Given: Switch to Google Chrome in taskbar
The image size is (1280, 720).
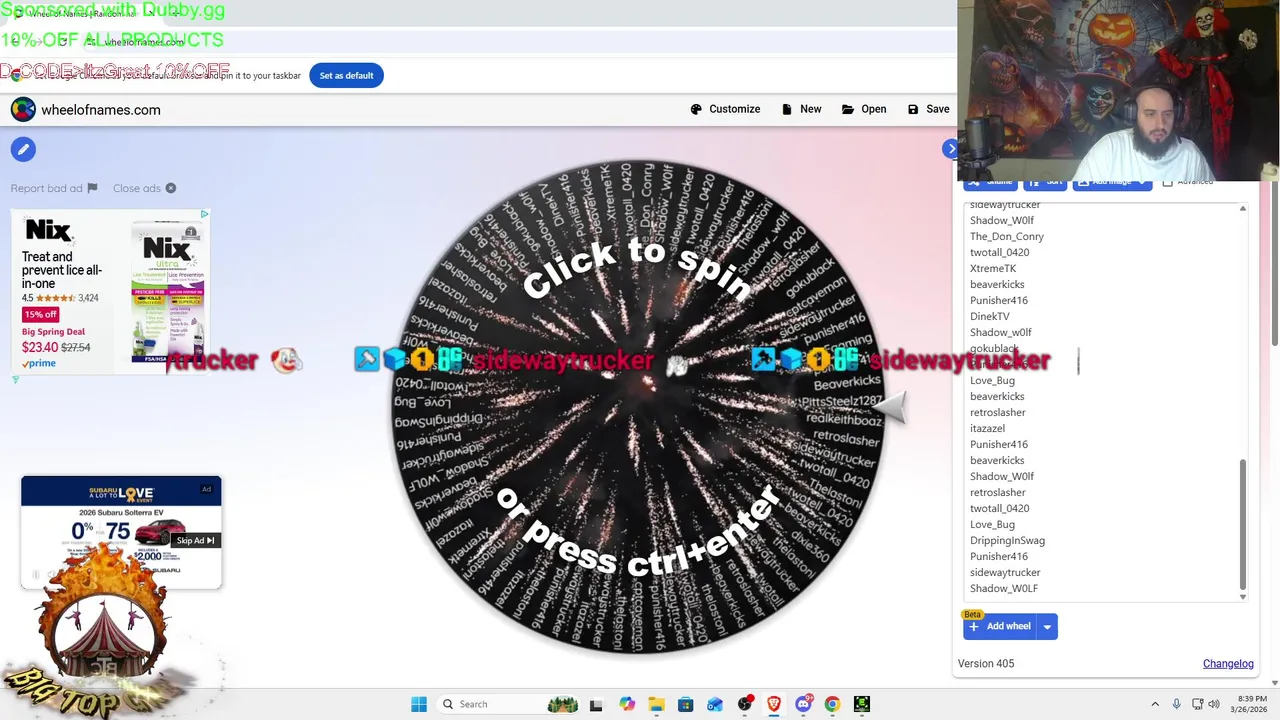Looking at the screenshot, I should (x=832, y=704).
